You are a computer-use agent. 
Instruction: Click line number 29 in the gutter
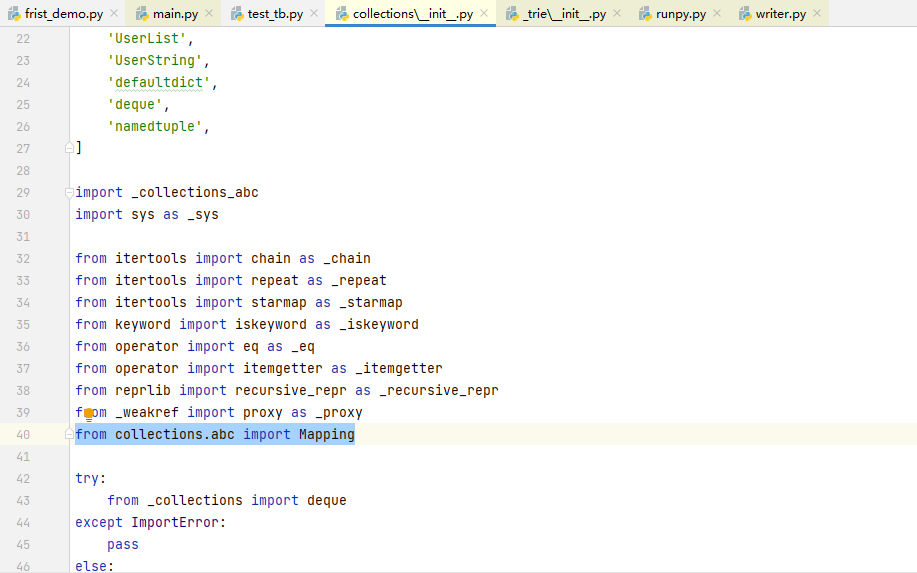tap(23, 193)
